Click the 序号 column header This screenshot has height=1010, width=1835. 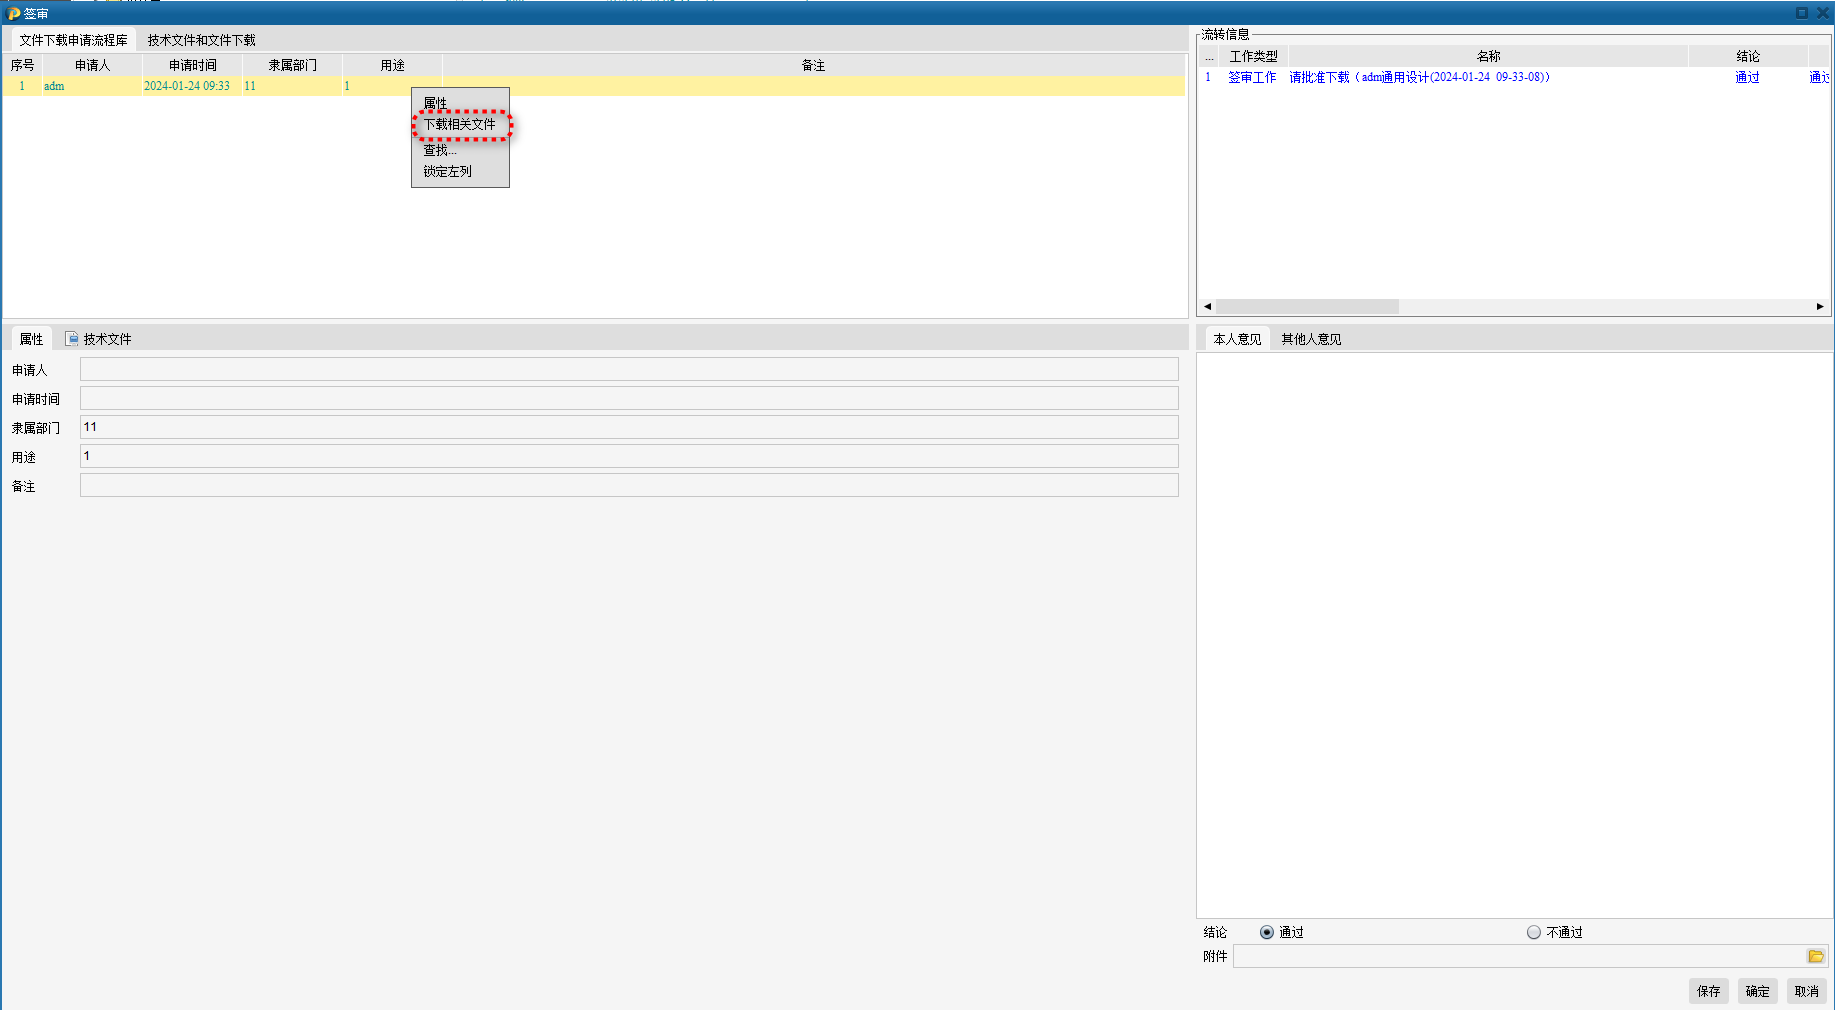click(22, 65)
